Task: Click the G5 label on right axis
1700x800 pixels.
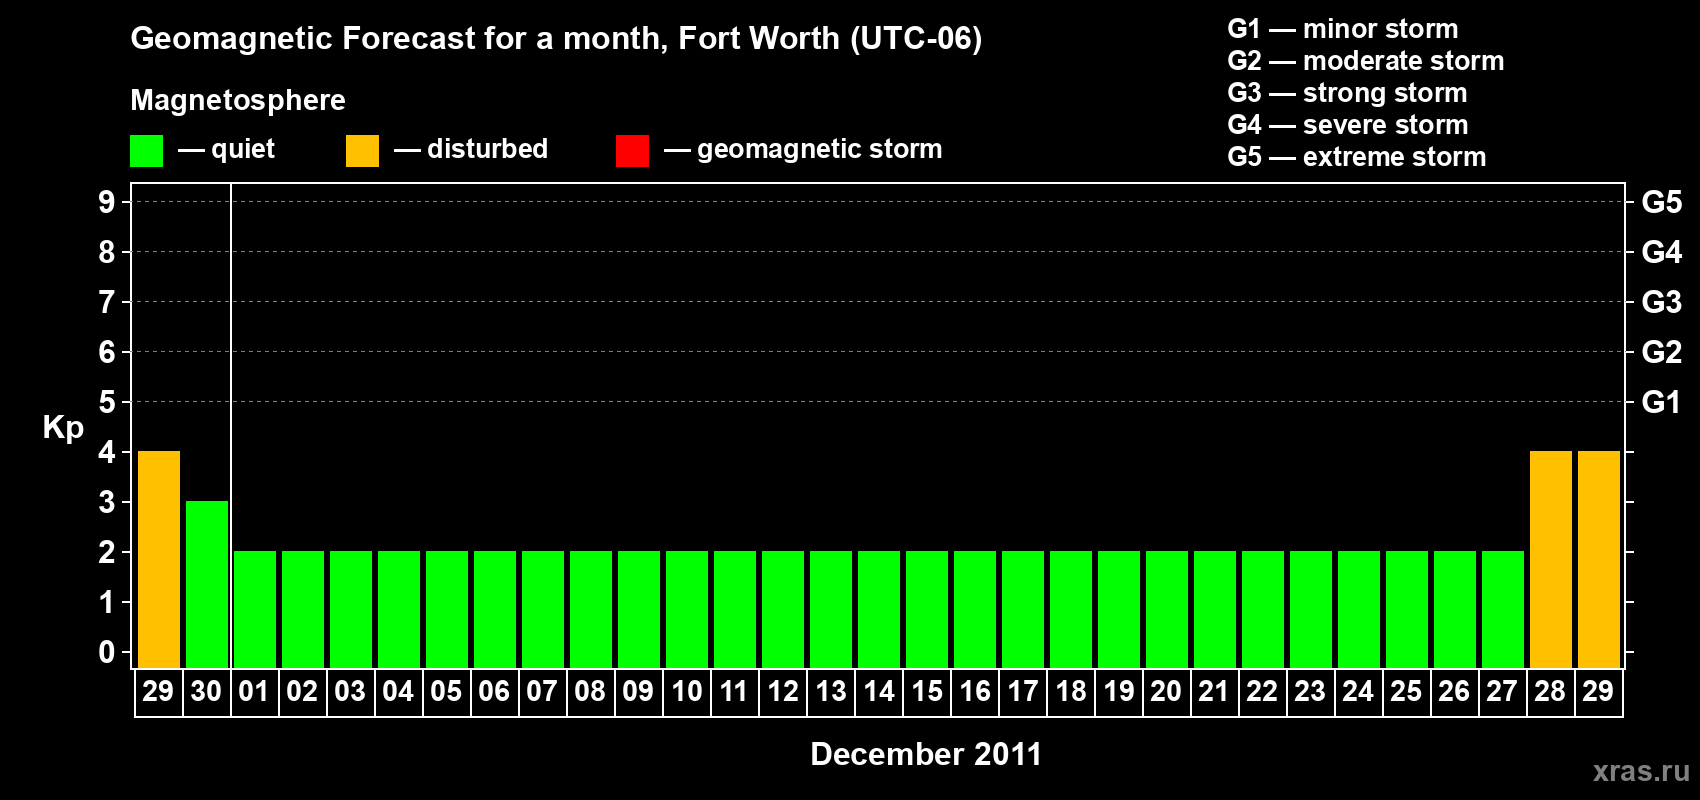Action: pos(1662,202)
